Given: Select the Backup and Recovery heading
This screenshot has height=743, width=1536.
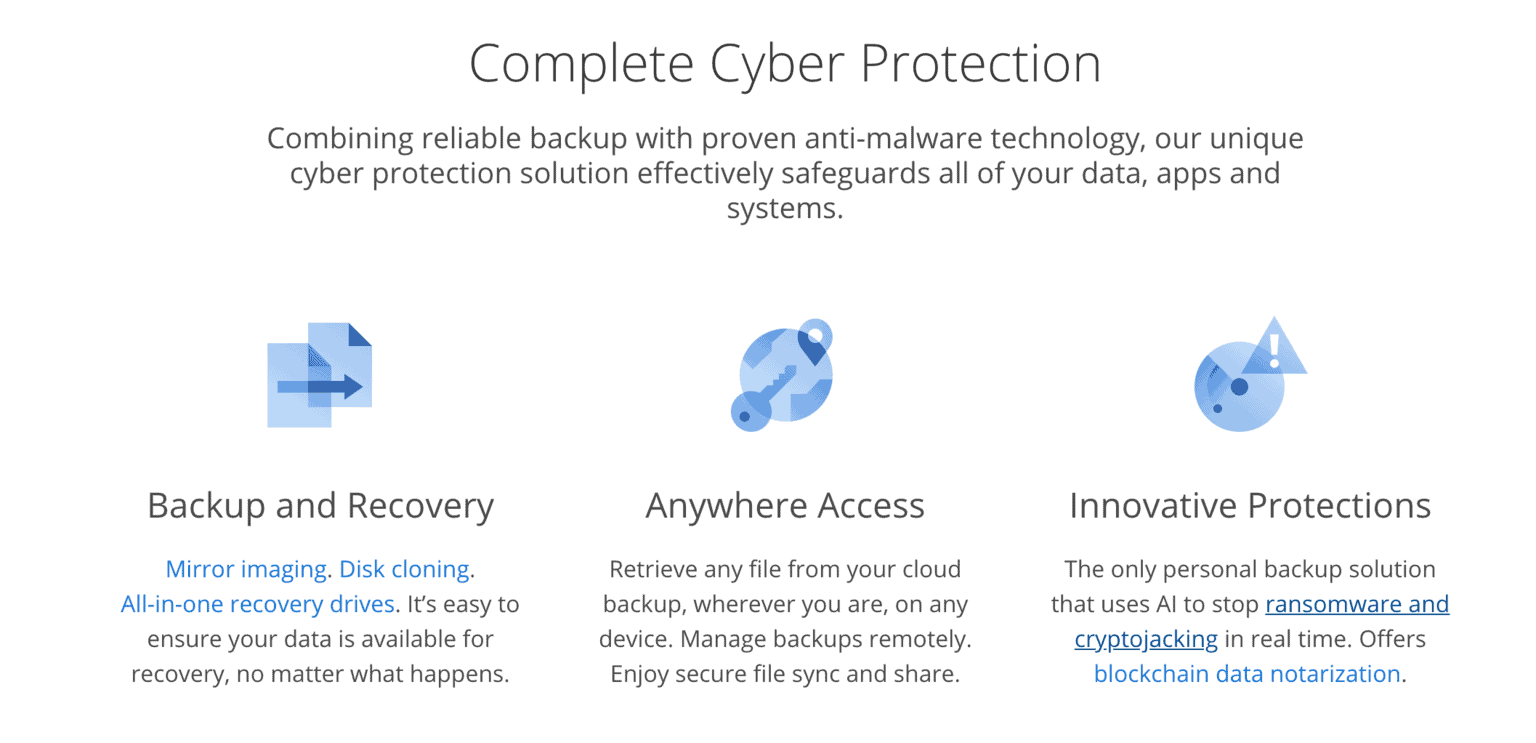Looking at the screenshot, I should click(320, 506).
